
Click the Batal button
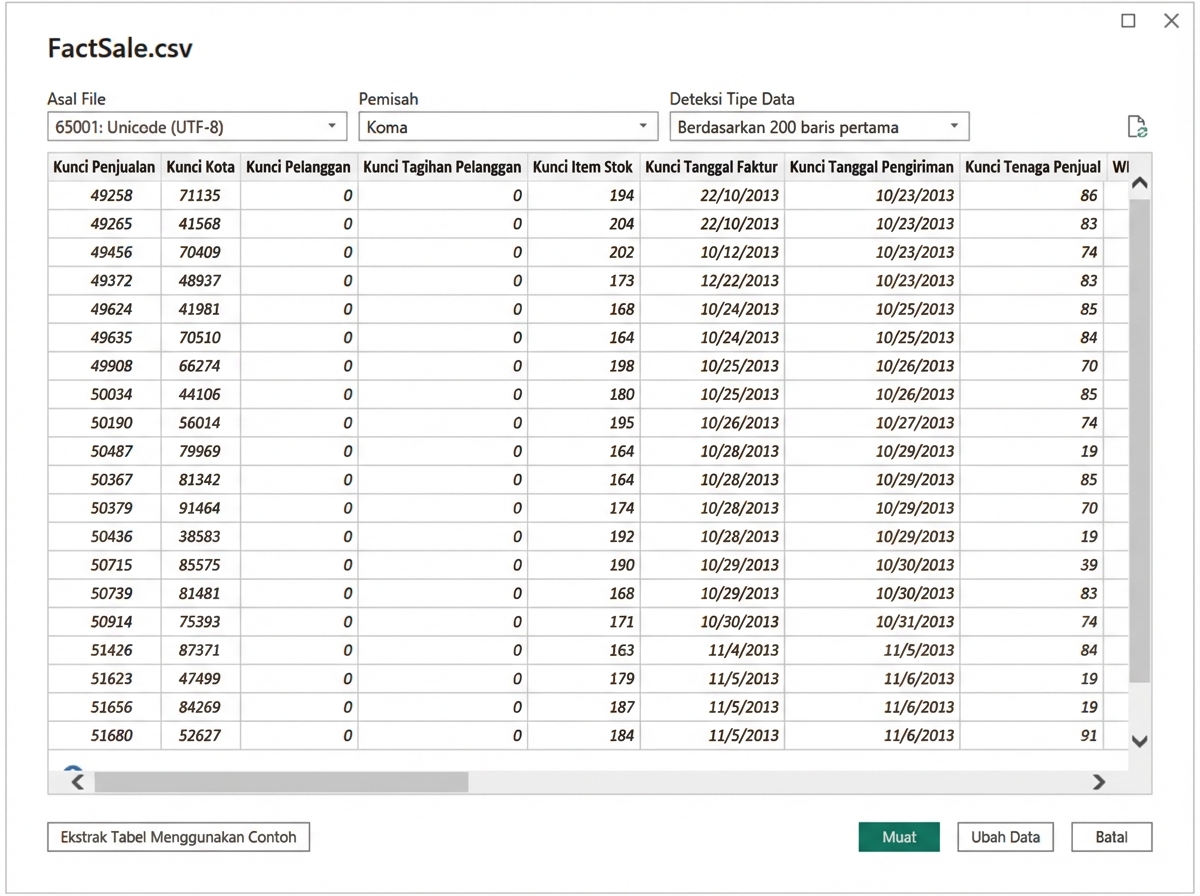pyautogui.click(x=1112, y=837)
